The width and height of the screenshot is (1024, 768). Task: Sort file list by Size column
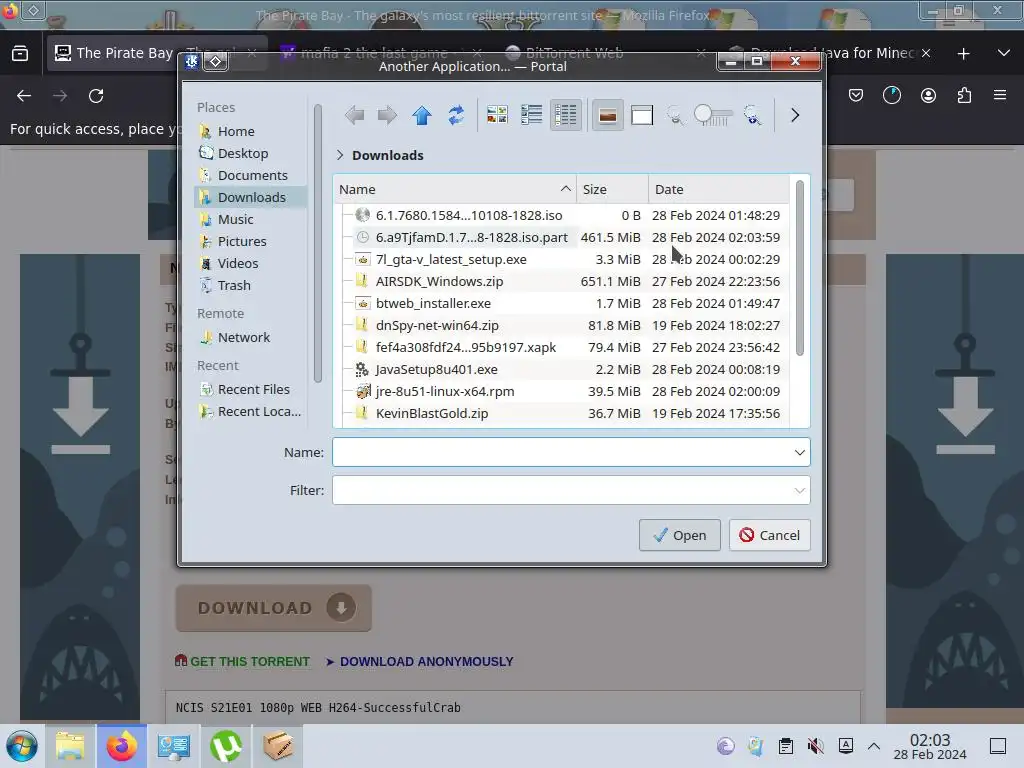point(613,189)
